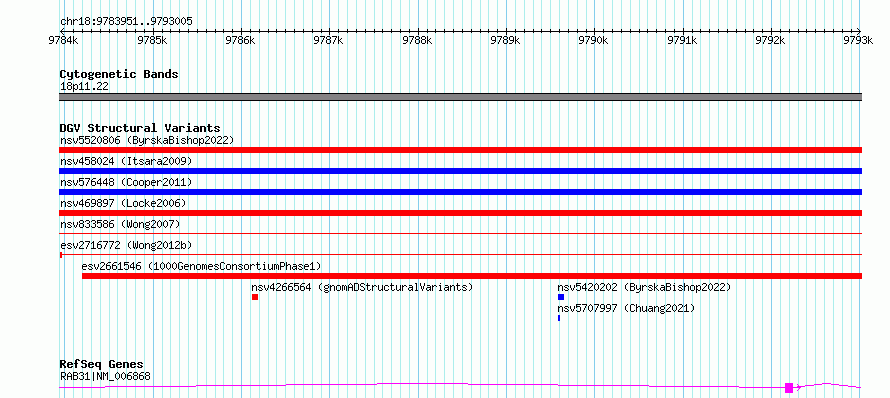Viewport: 890px width, 398px height.
Task: Click the small red nsv4266564 gnomAD variant block
Action: click(x=255, y=297)
